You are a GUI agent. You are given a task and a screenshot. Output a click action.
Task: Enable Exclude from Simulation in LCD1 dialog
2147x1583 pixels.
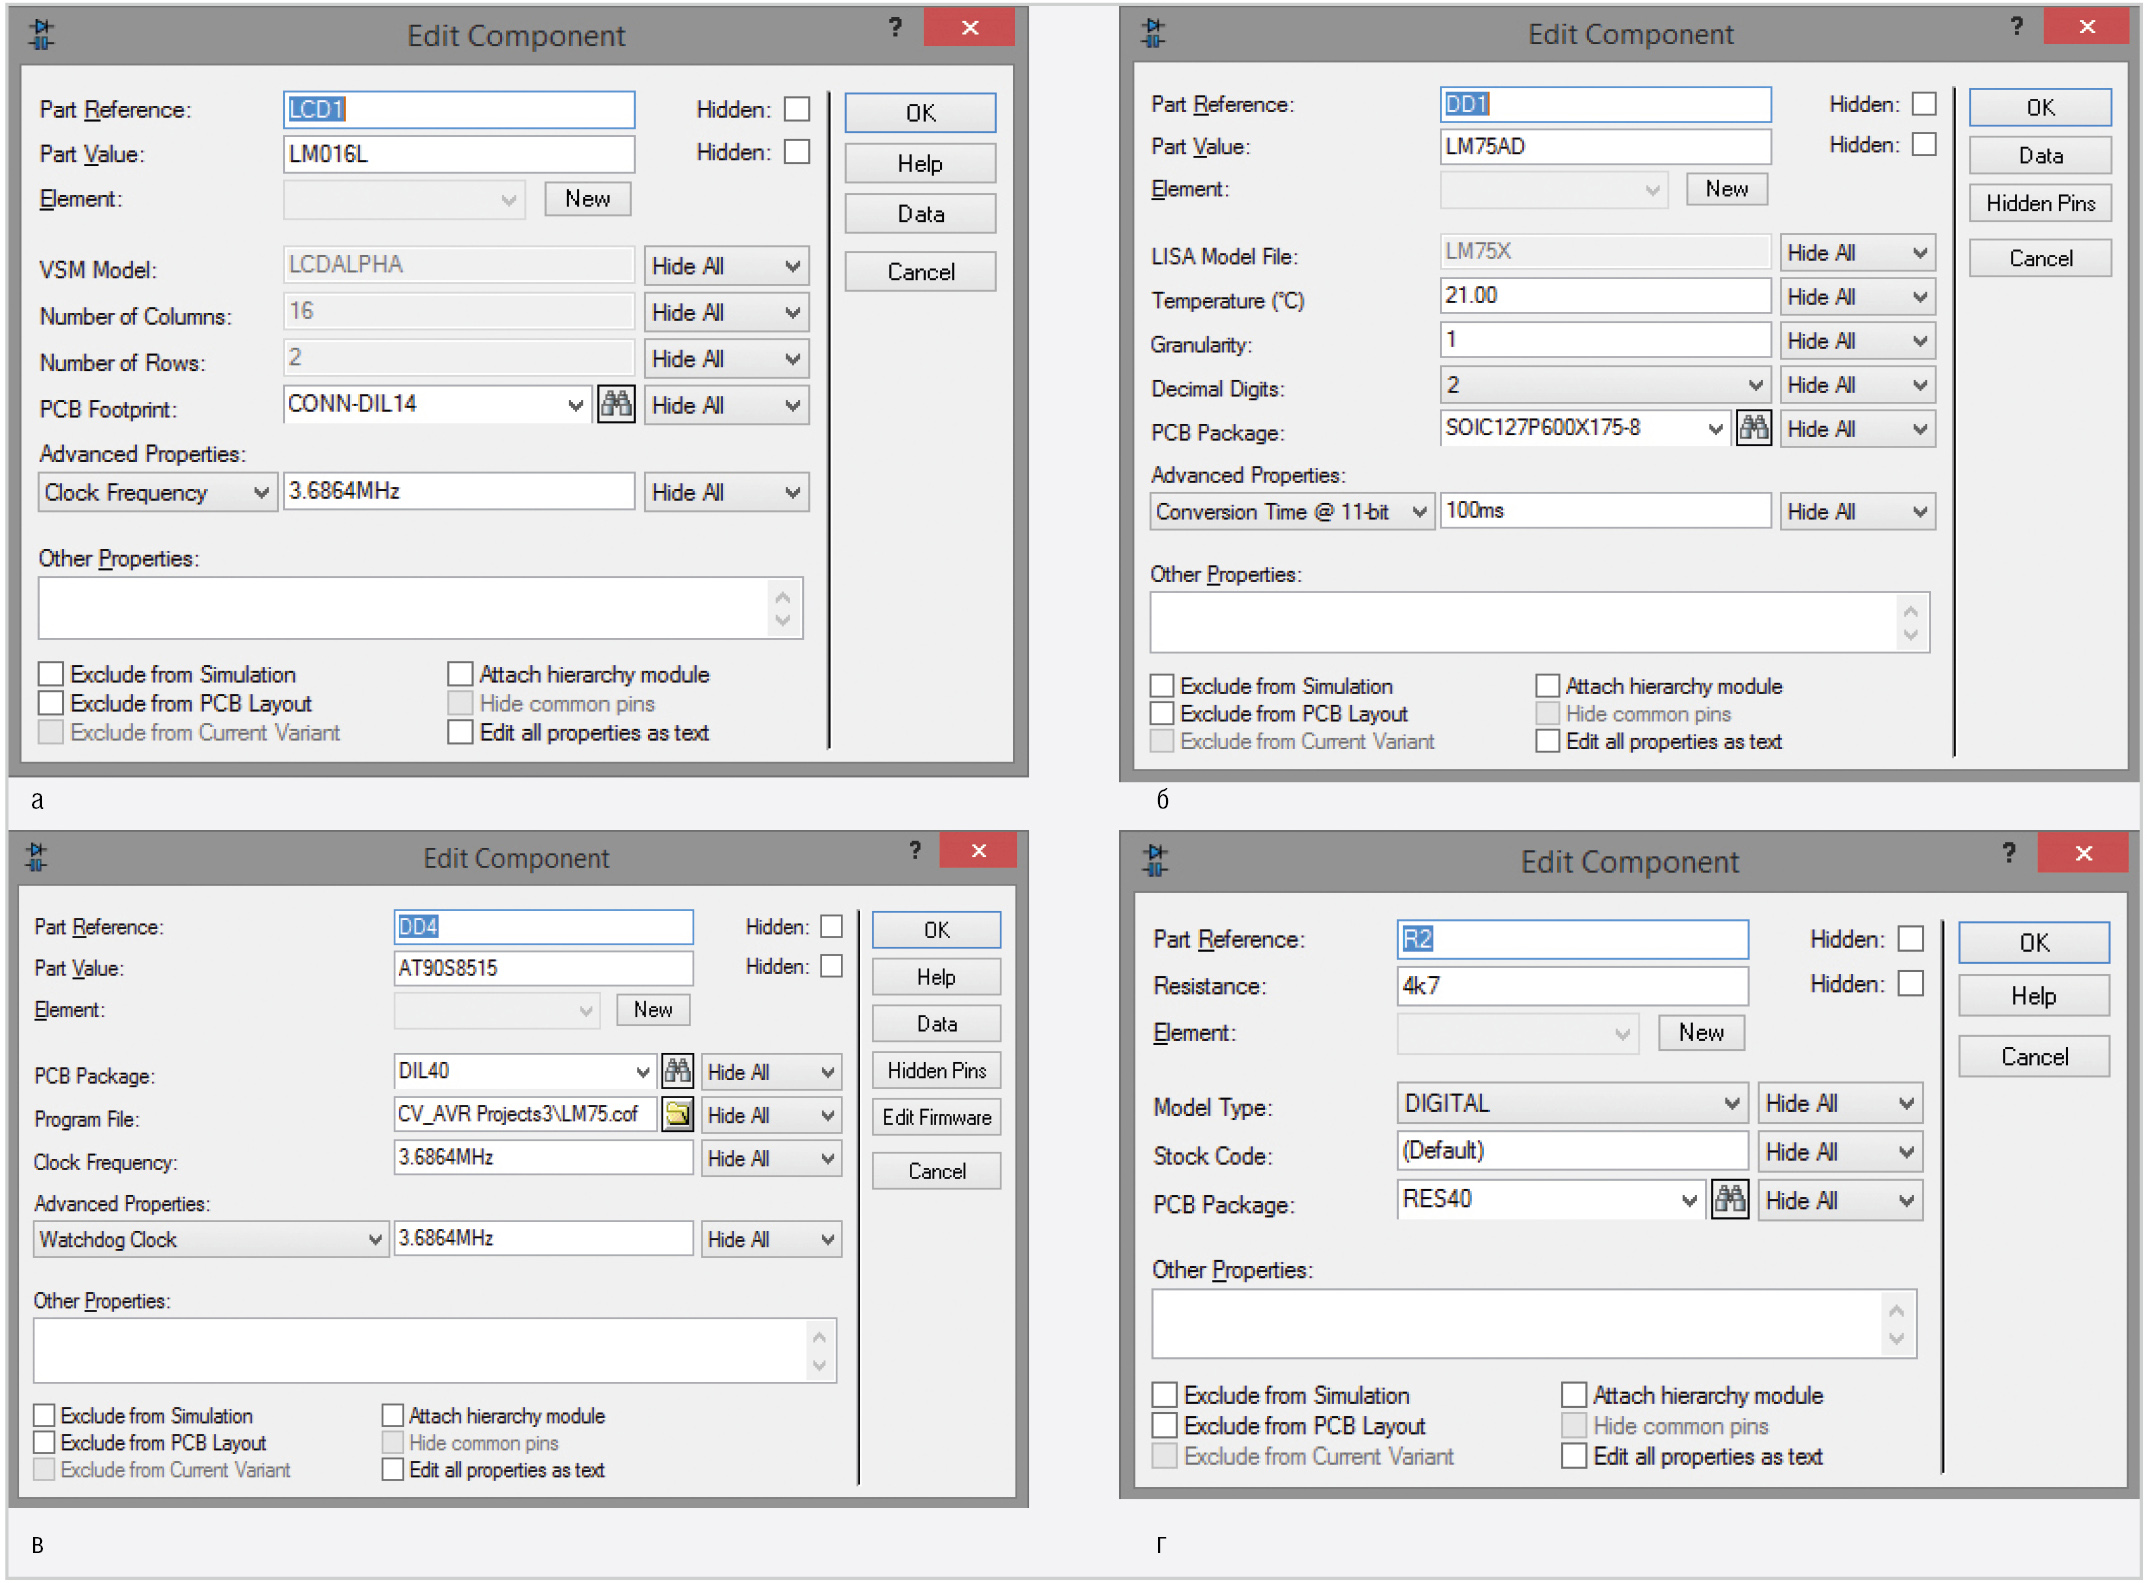tap(51, 674)
